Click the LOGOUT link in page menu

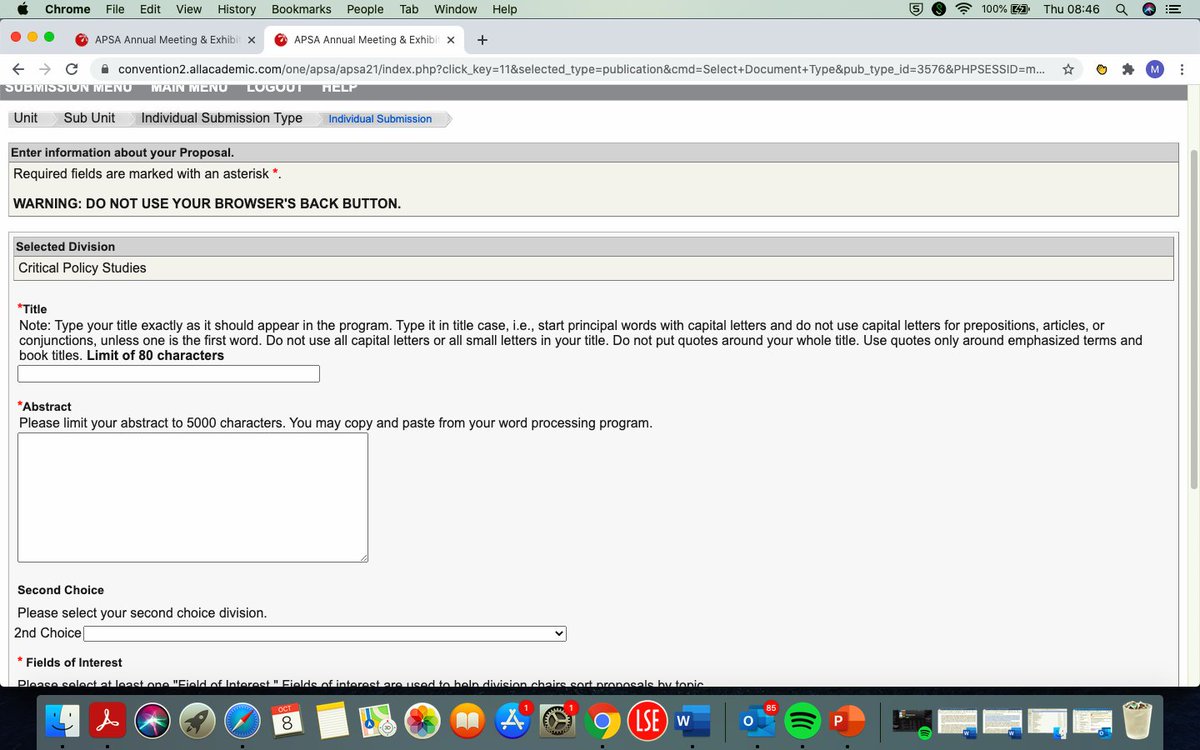[275, 88]
